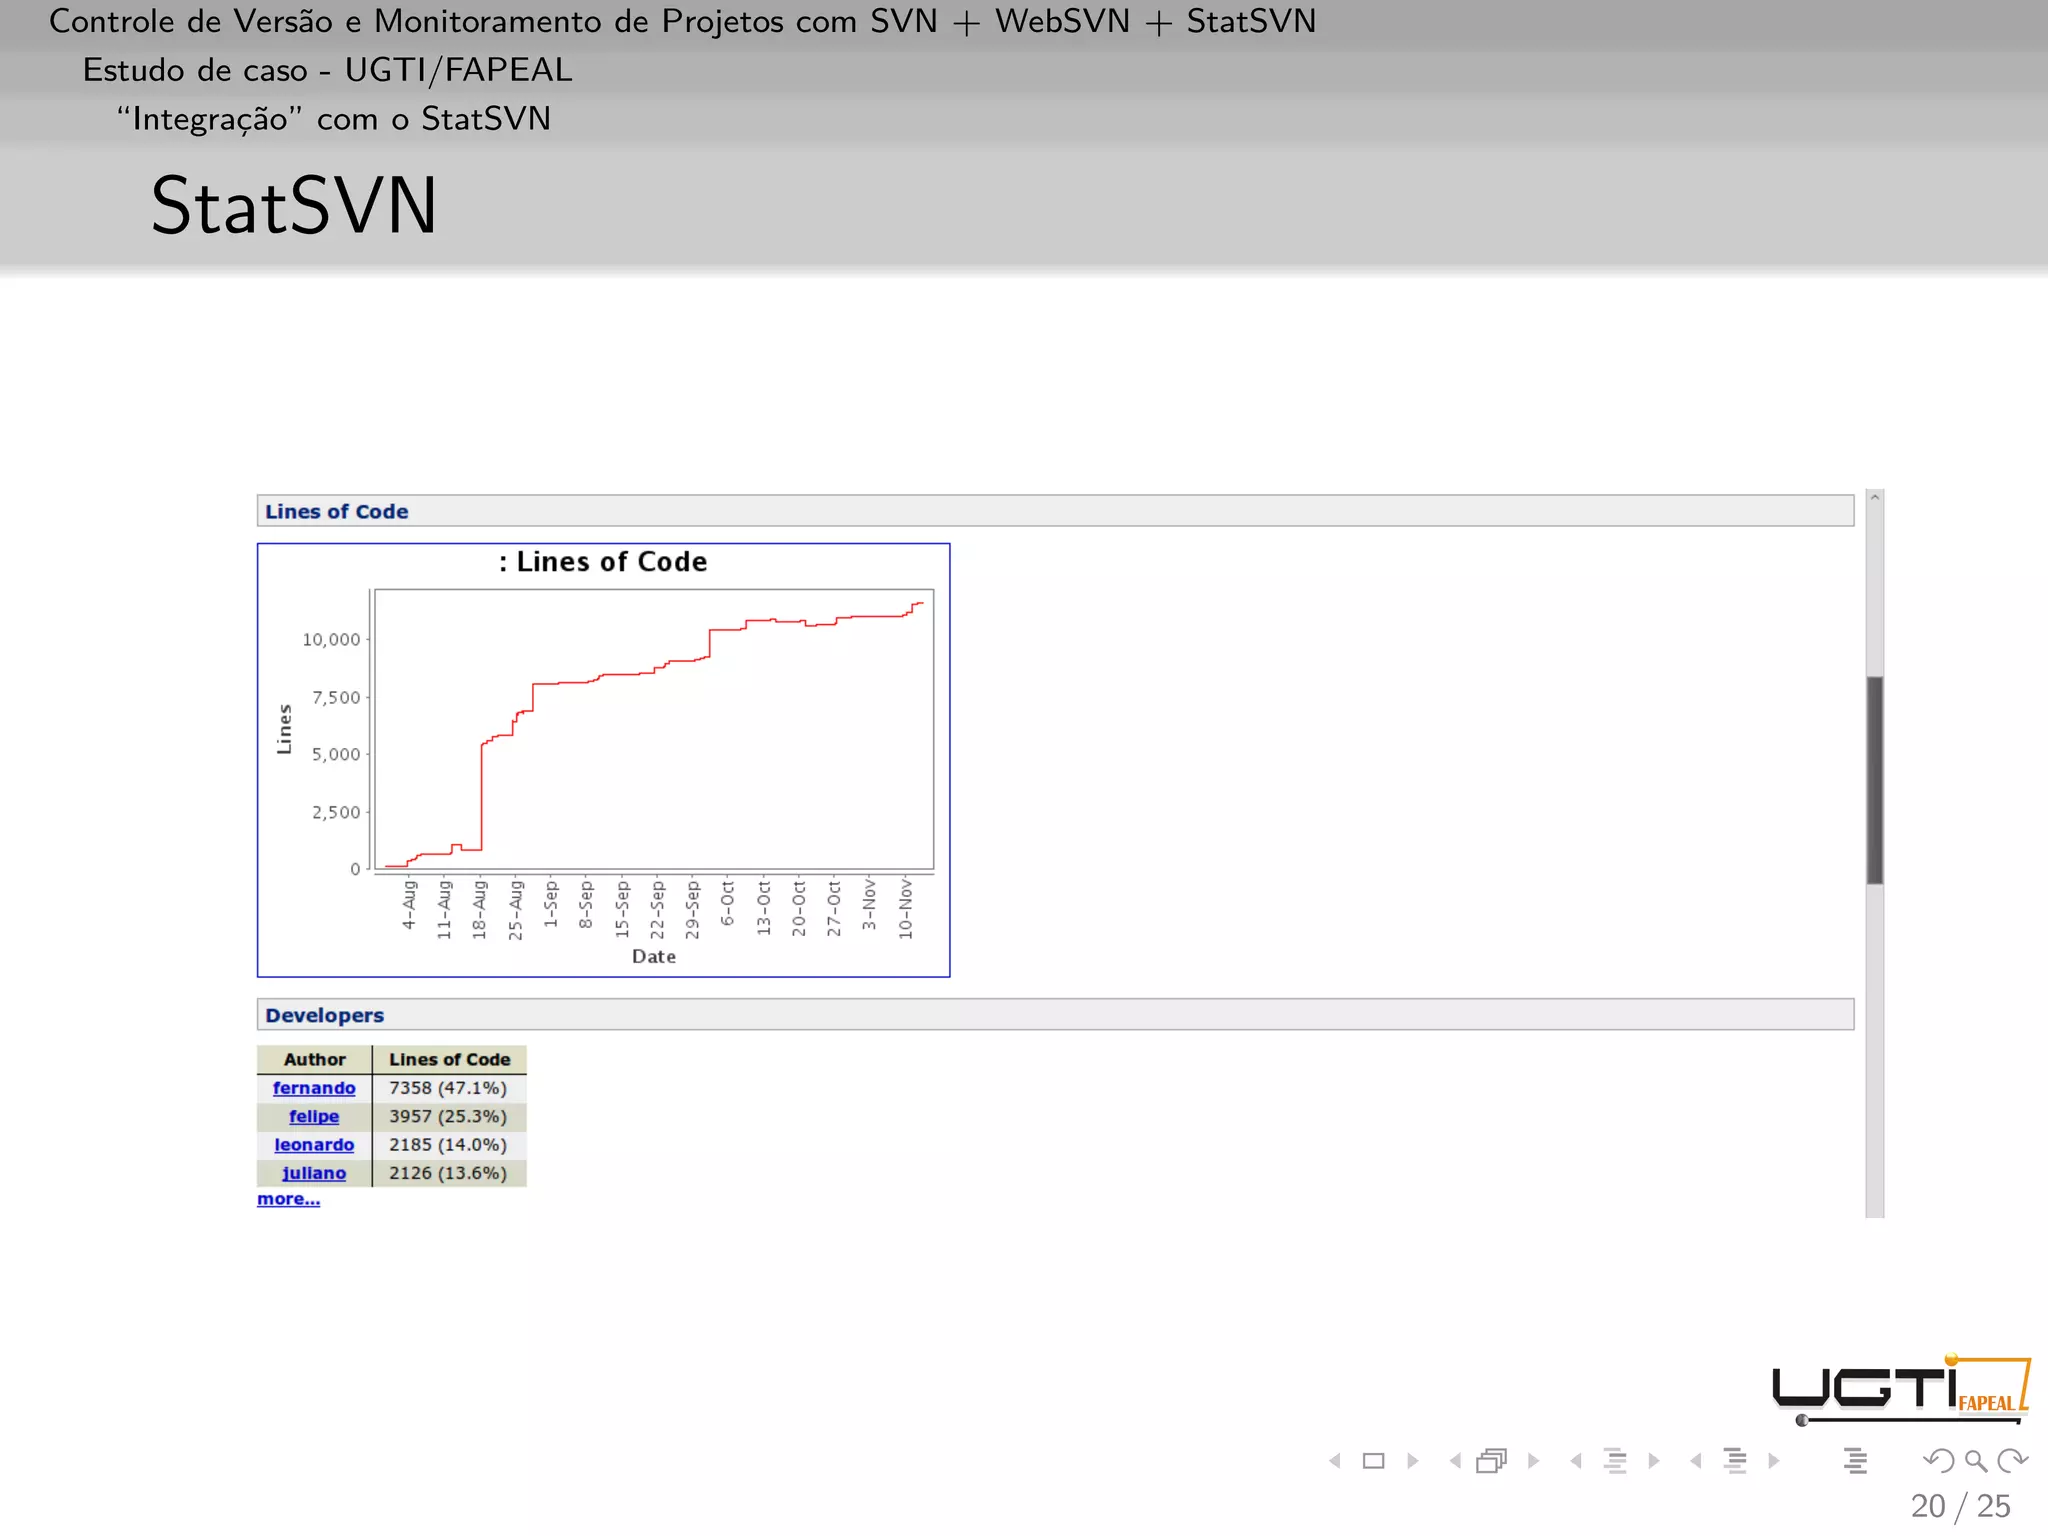Click the go-back curved arrow icon
Viewport: 2048px width, 1536px height.
[x=1938, y=1461]
